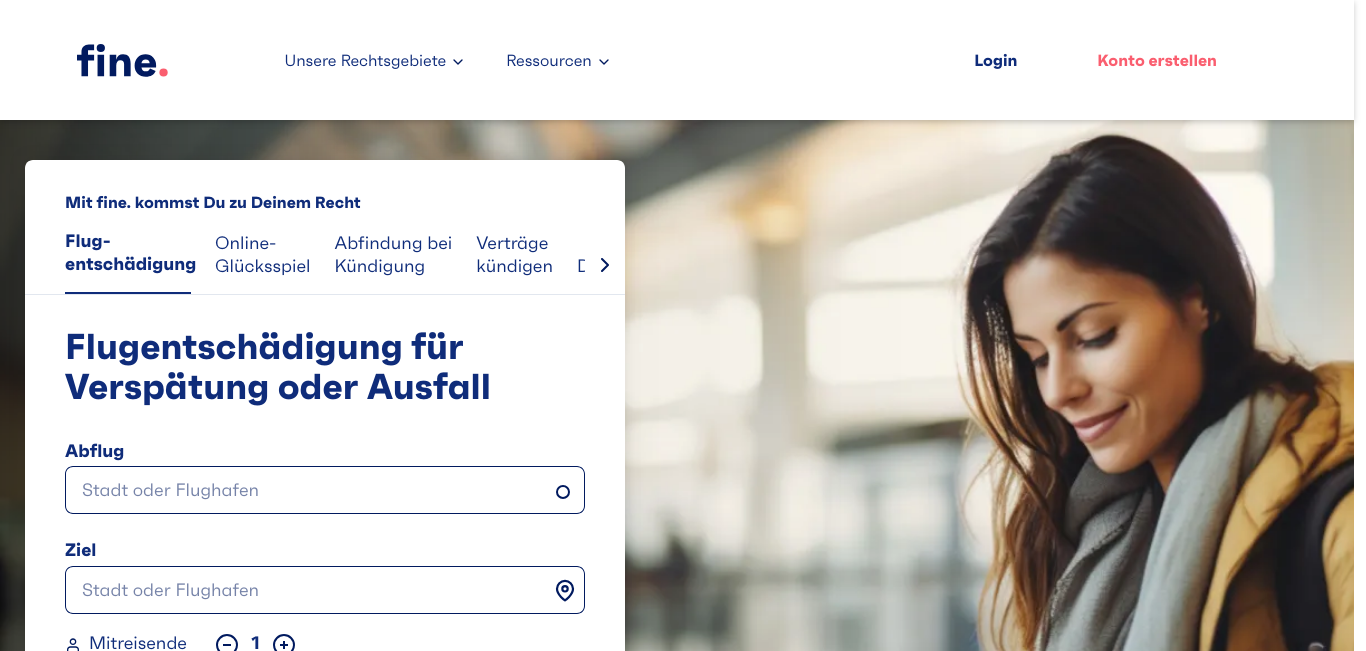Focus the Abflug airport input field
The image size is (1366, 651).
[x=325, y=490]
